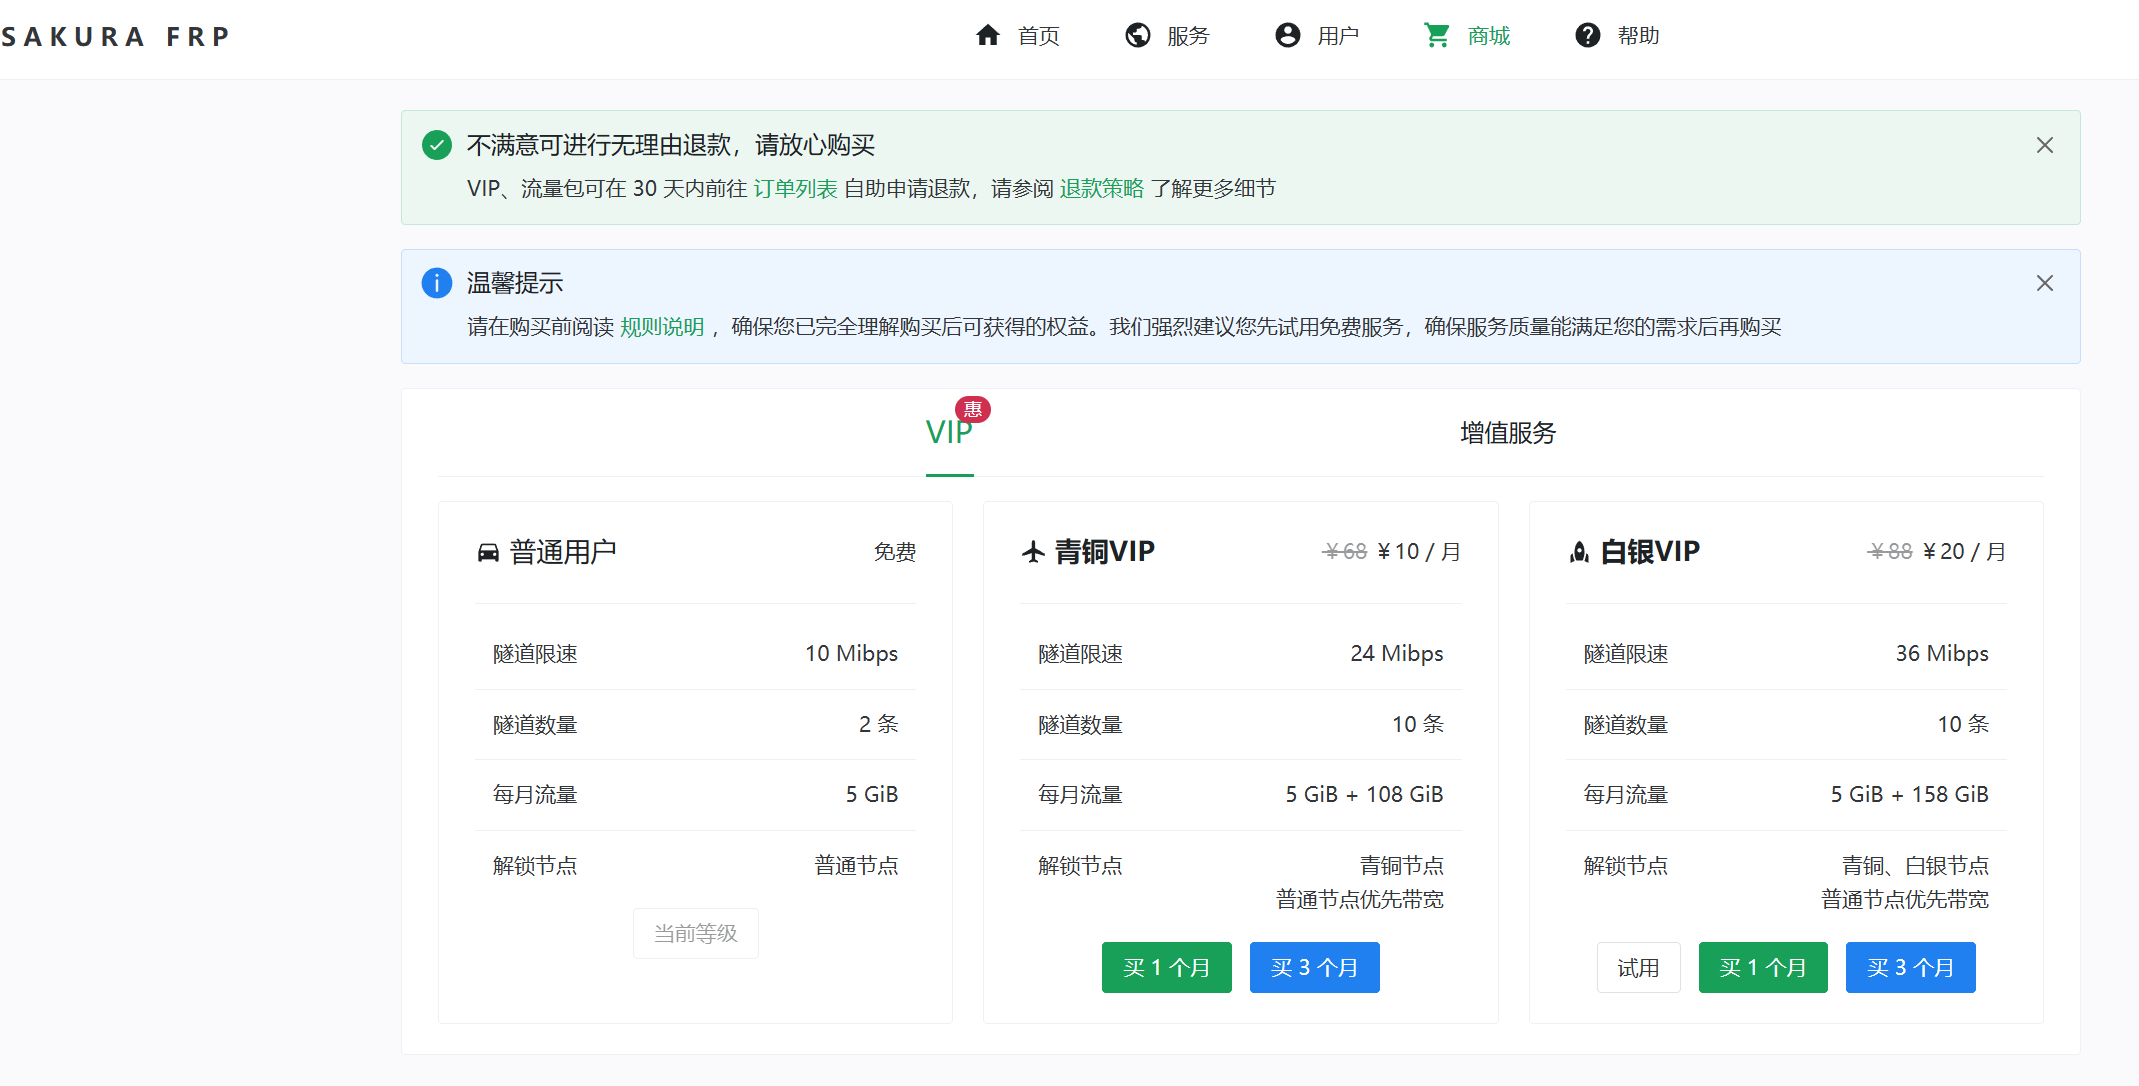
Task: Click the 首页 home icon
Action: pyautogui.click(x=987, y=35)
